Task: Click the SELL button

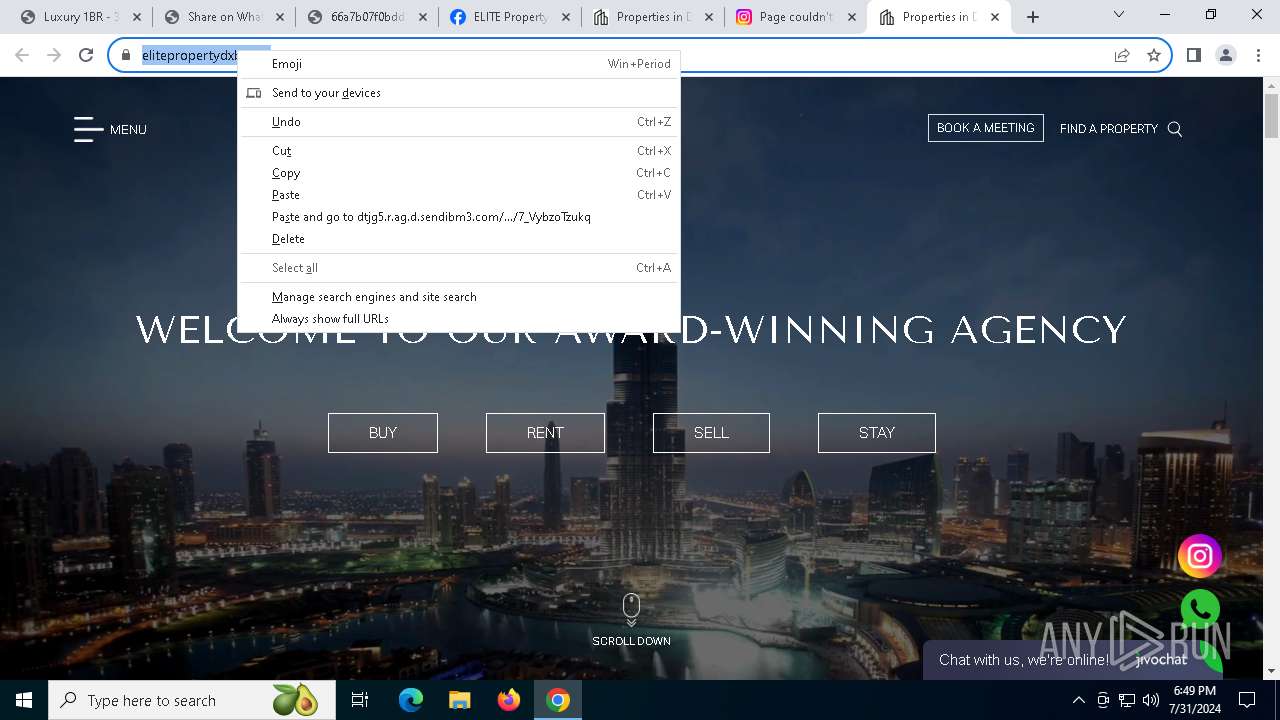Action: [x=711, y=433]
